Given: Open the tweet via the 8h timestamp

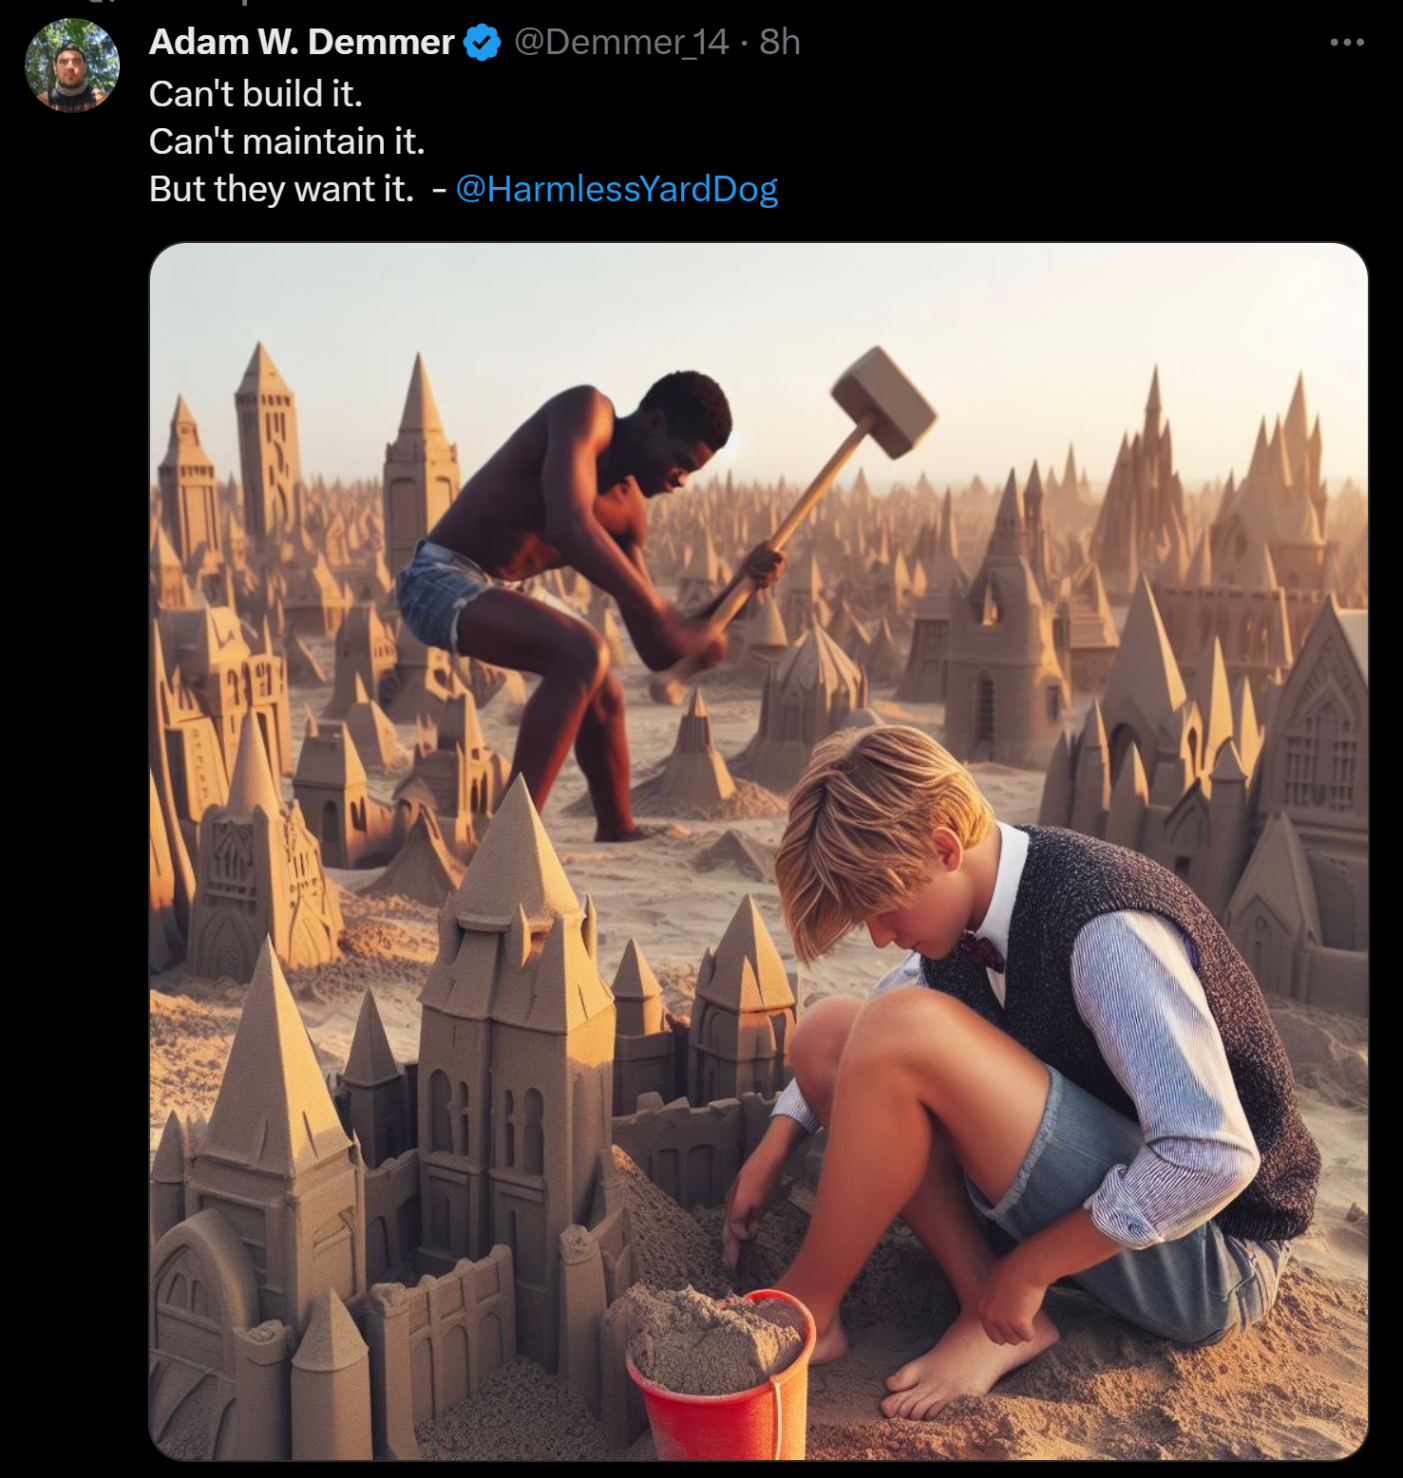Looking at the screenshot, I should (780, 42).
